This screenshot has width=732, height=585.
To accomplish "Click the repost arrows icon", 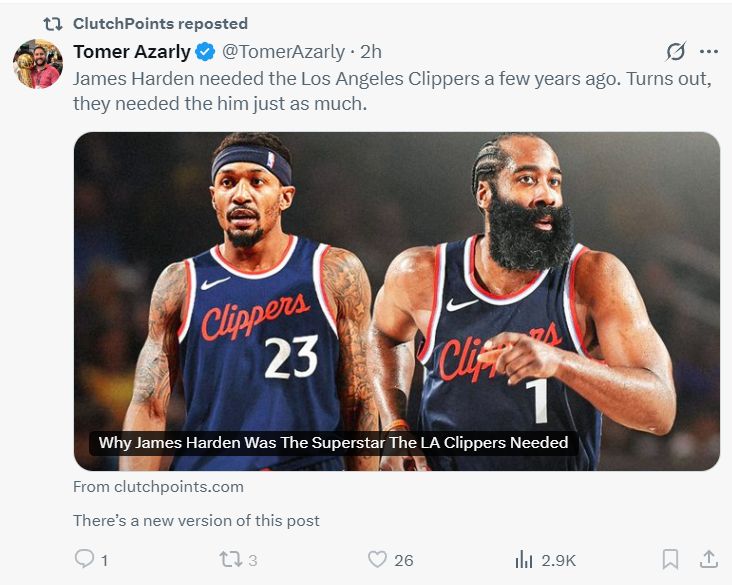I will (x=231, y=559).
